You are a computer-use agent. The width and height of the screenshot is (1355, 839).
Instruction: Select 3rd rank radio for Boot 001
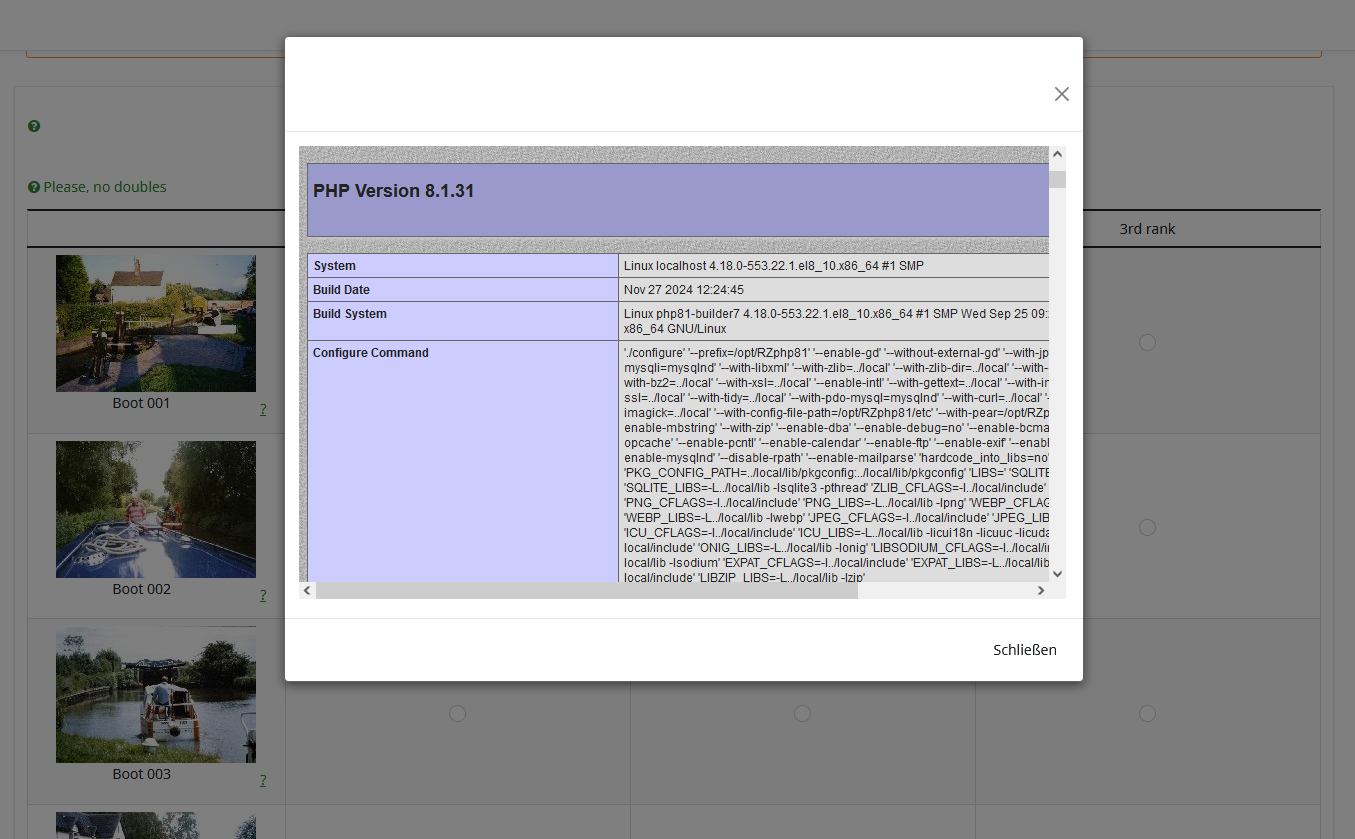[x=1147, y=342]
